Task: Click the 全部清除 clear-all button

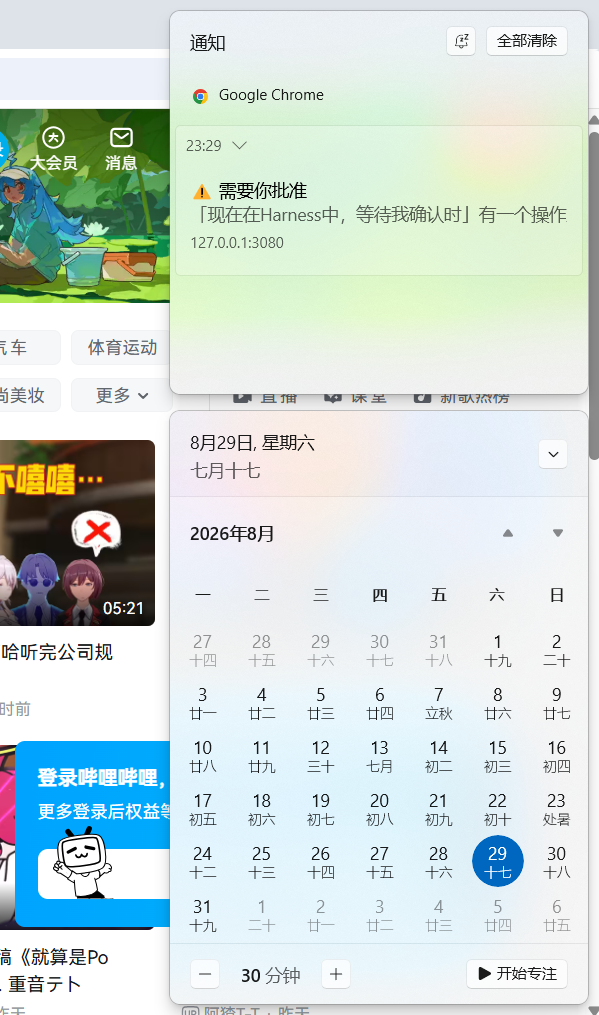Action: pos(526,41)
